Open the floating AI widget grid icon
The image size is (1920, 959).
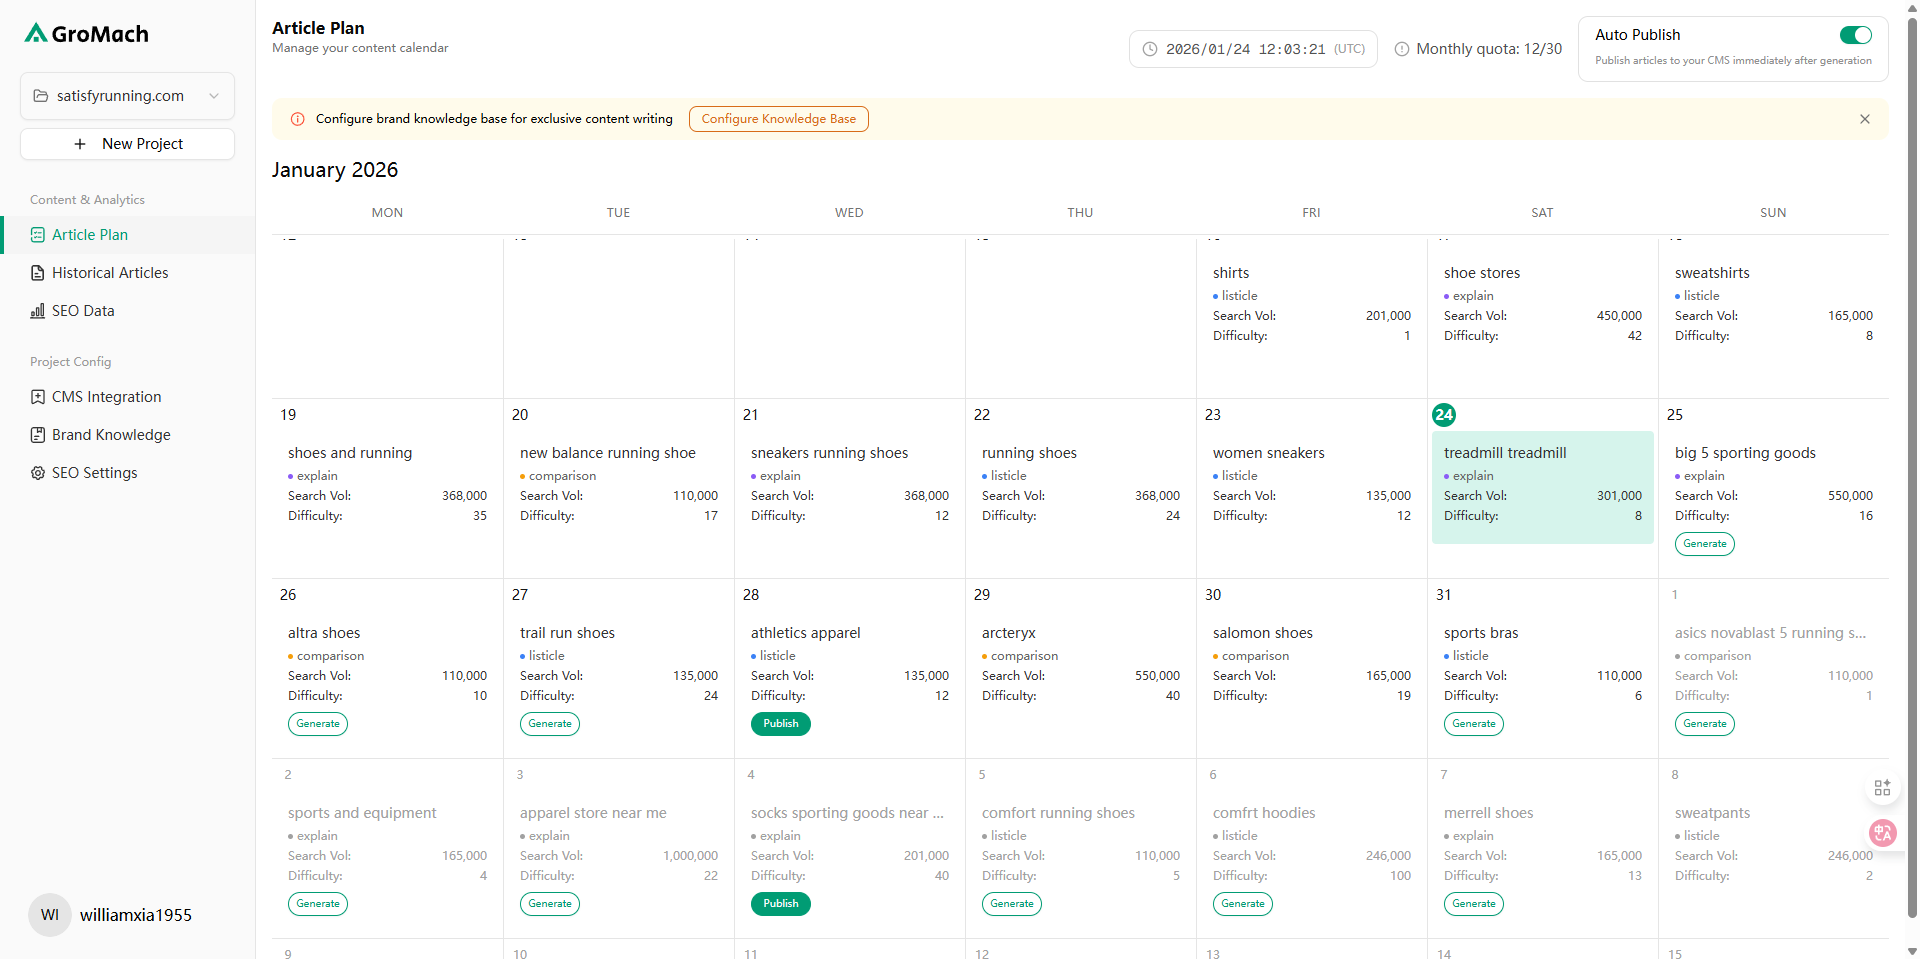click(x=1883, y=788)
